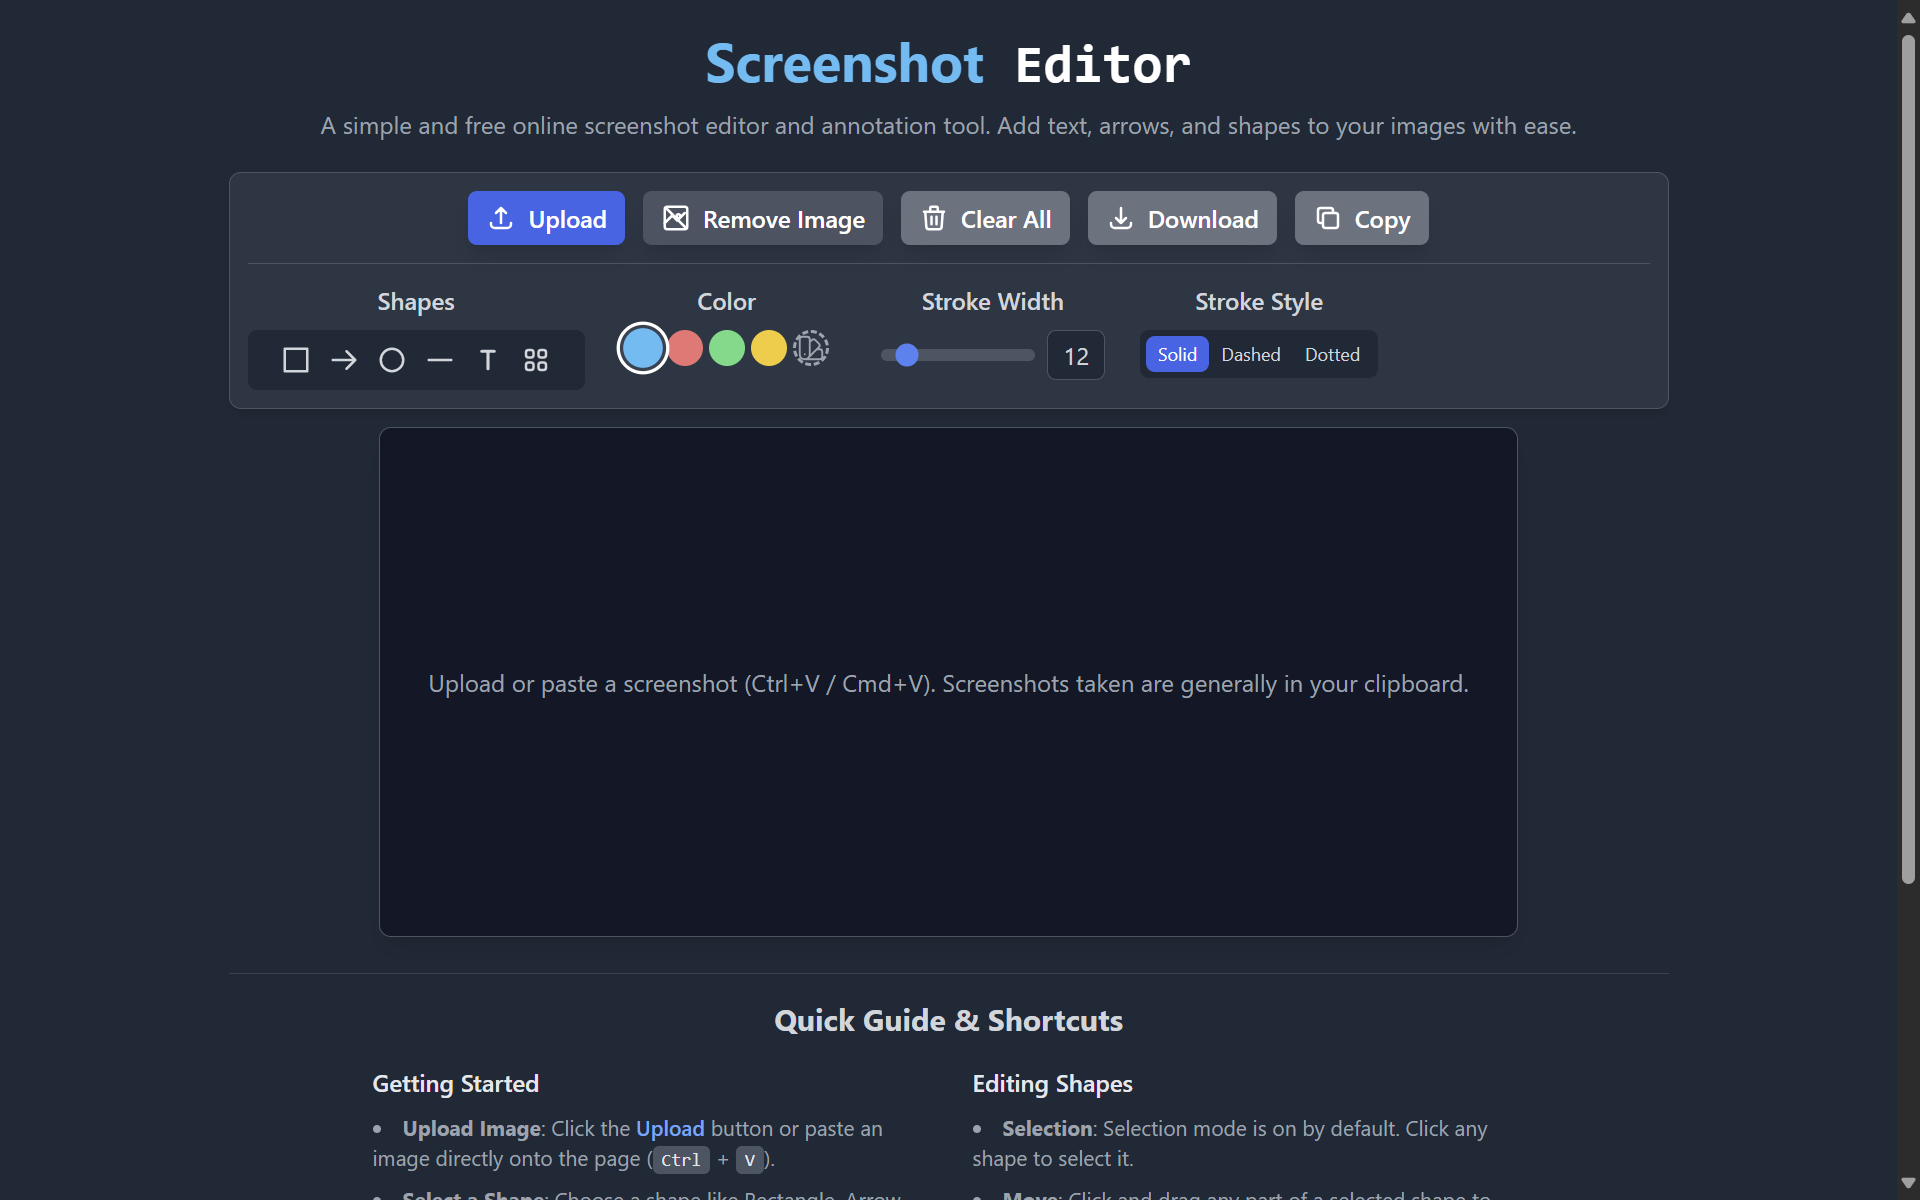Copy the screenshot to clipboard
1920x1200 pixels.
point(1361,218)
